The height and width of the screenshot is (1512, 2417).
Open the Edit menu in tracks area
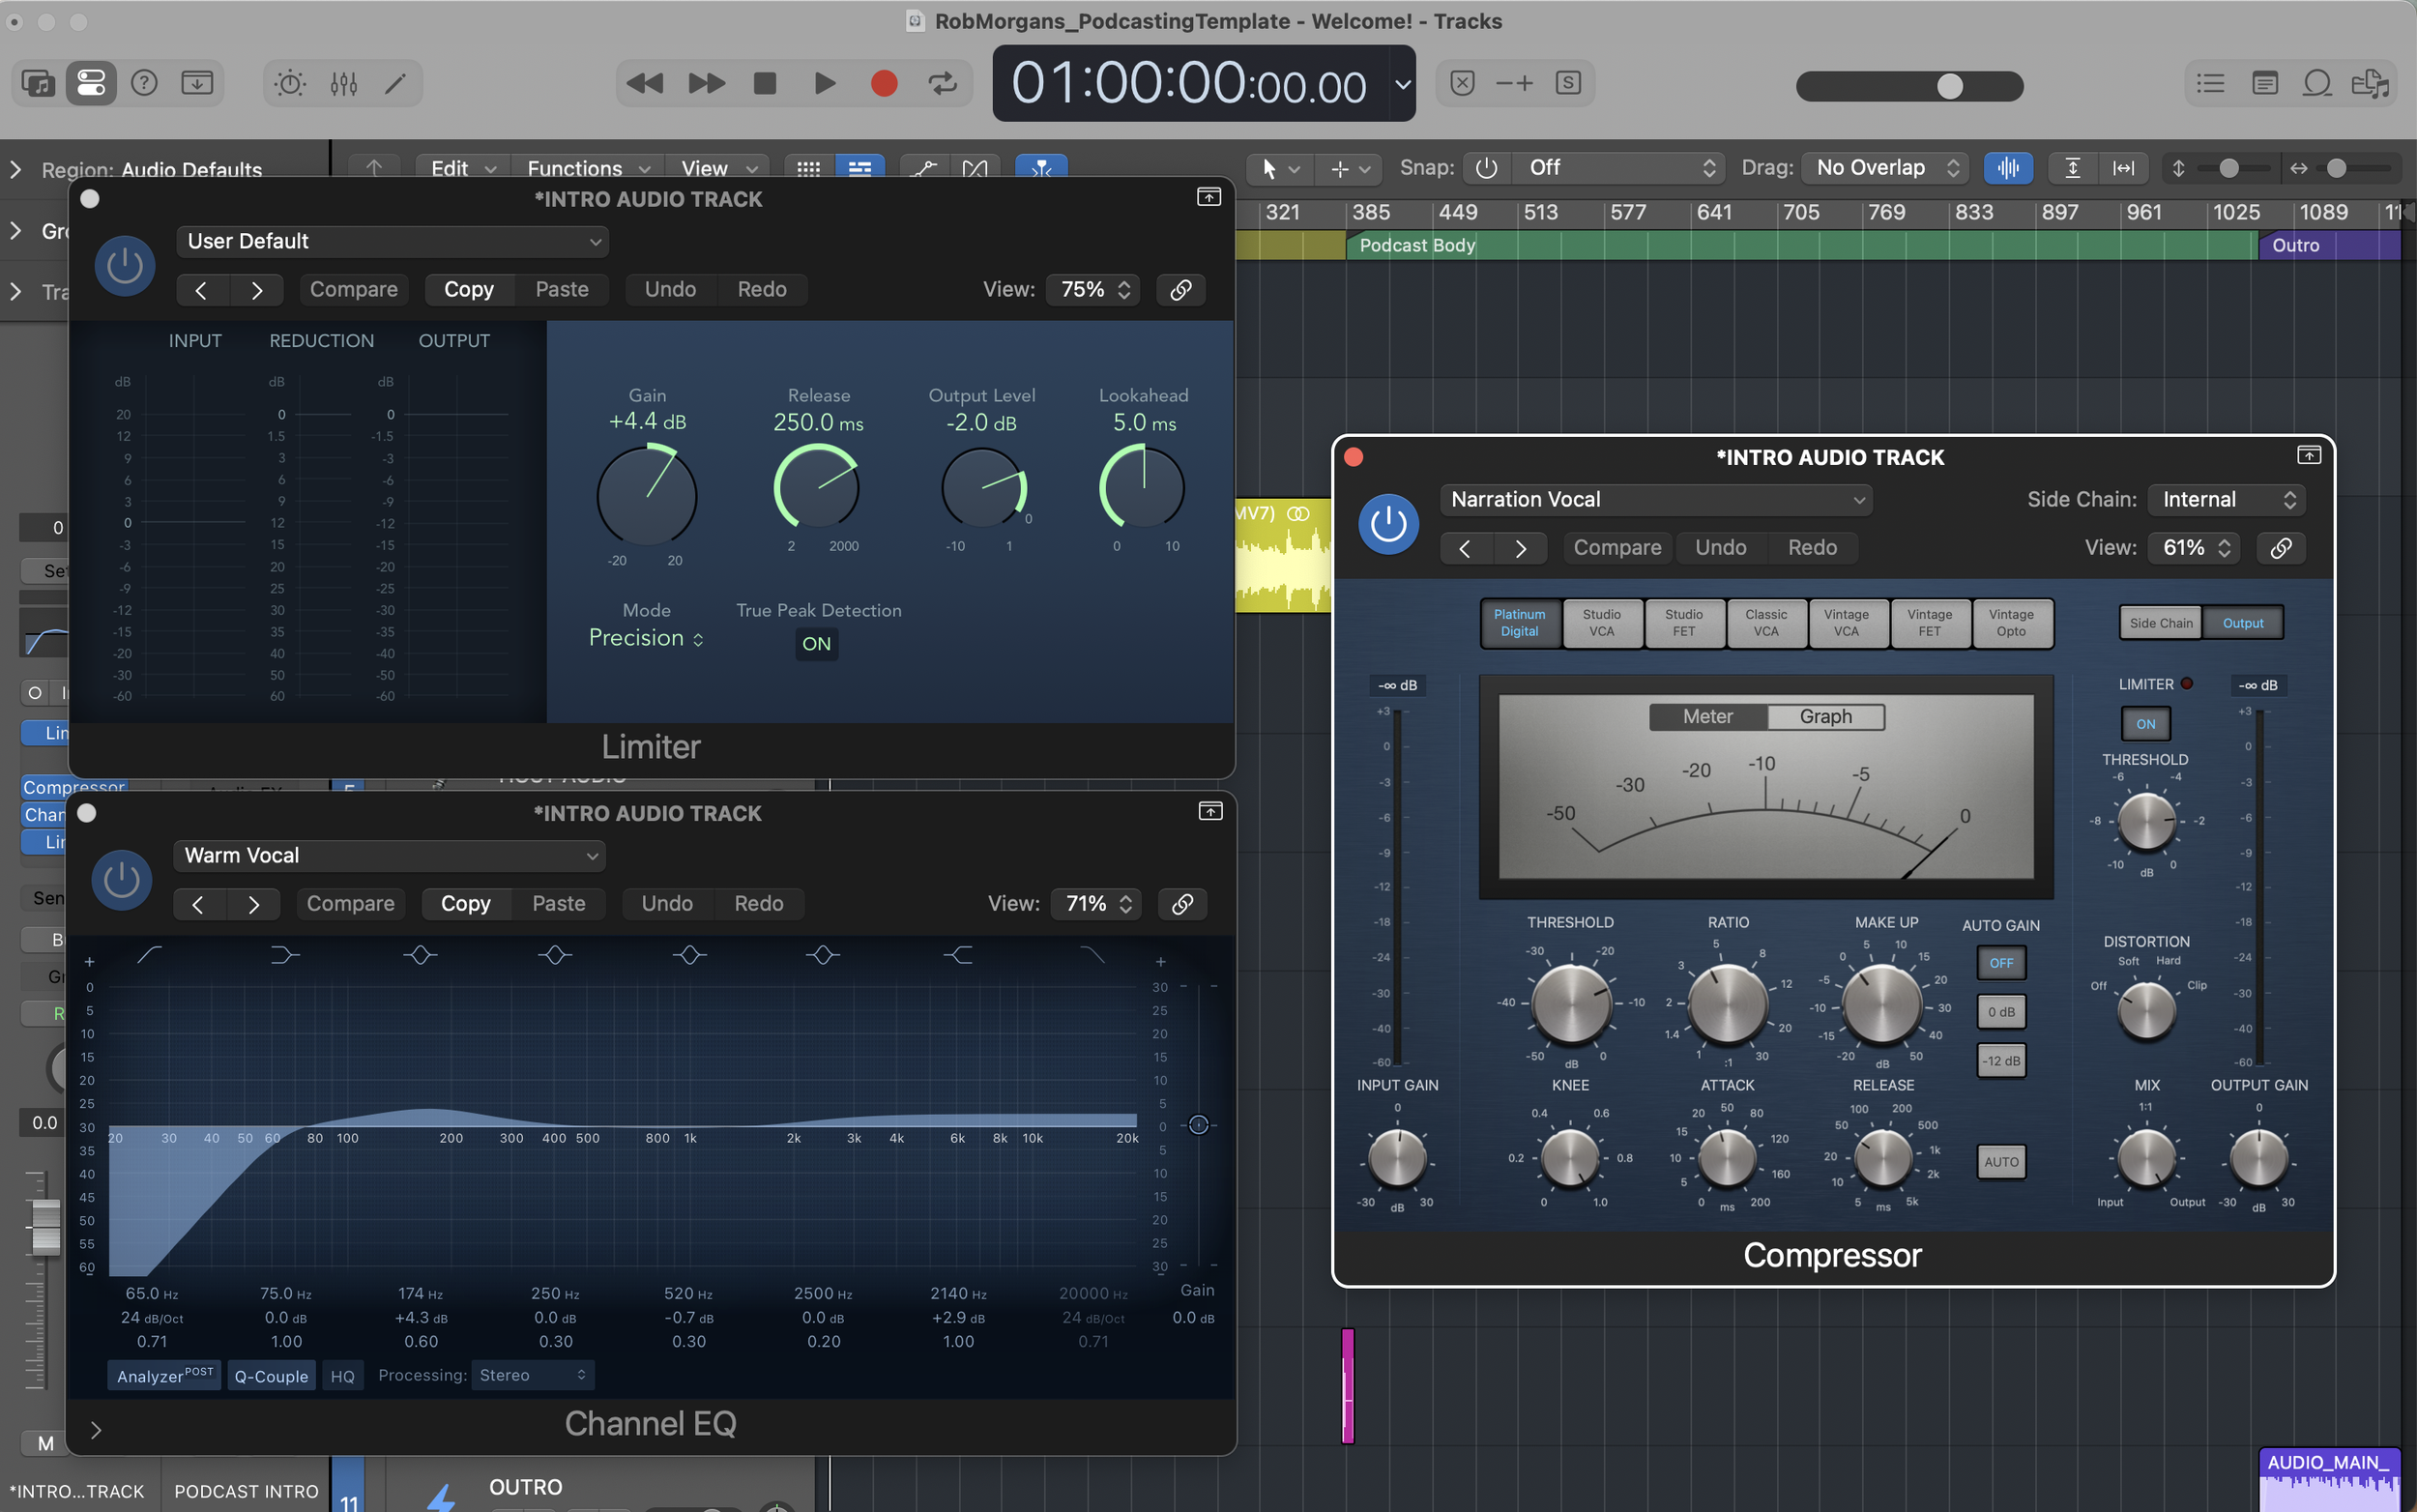pyautogui.click(x=463, y=169)
